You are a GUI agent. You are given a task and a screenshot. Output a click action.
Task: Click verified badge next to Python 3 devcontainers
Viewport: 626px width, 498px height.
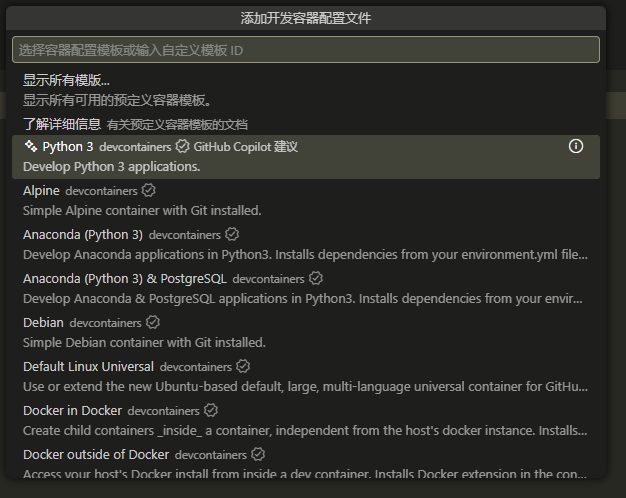[x=182, y=147]
